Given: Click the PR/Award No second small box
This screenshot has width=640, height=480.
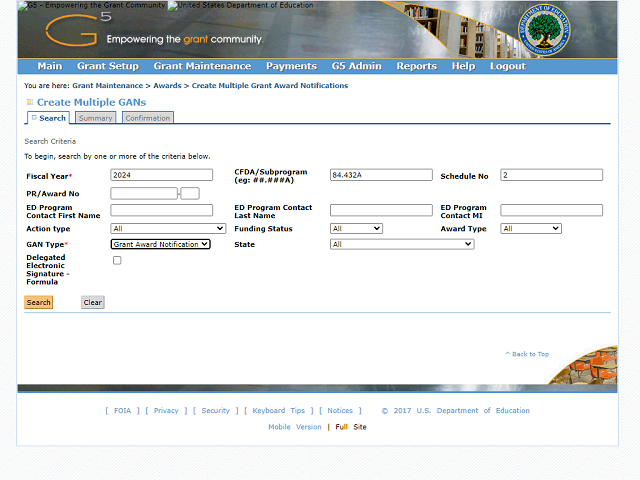Looking at the screenshot, I should point(190,193).
